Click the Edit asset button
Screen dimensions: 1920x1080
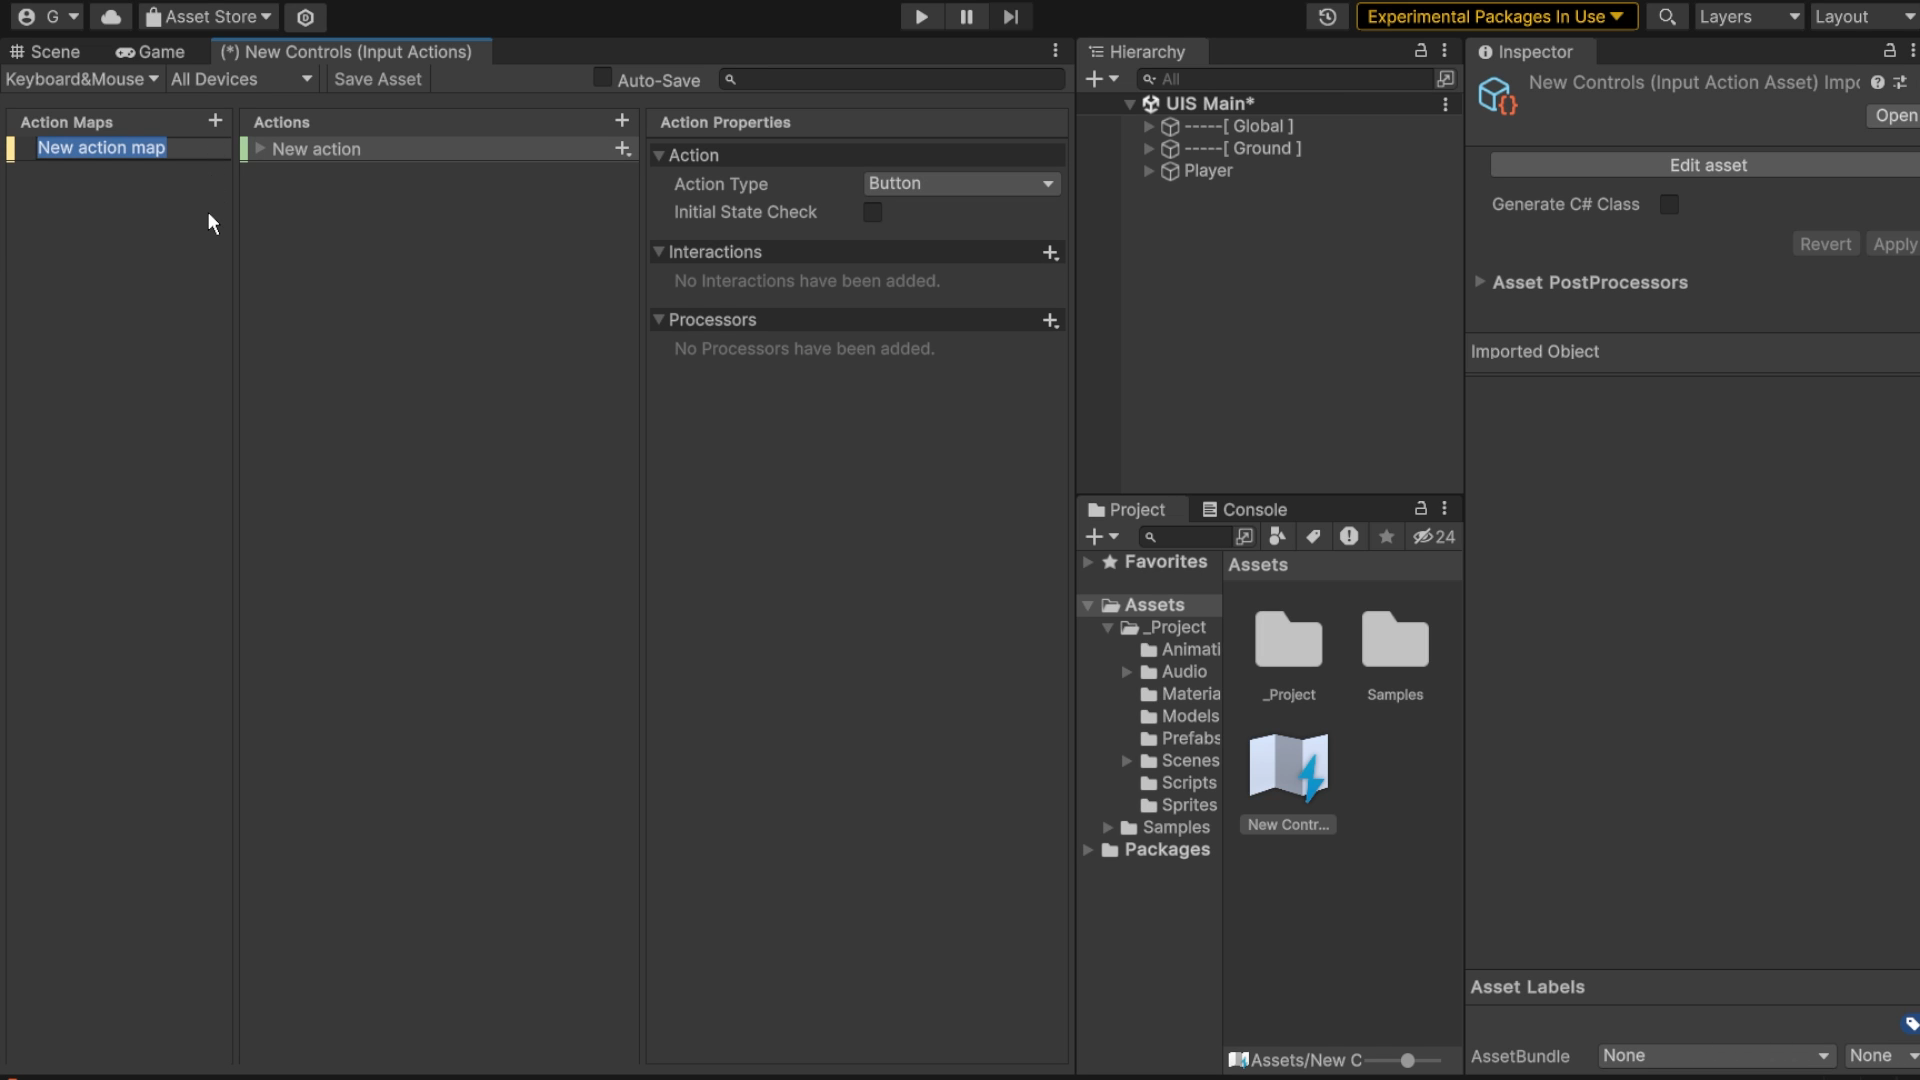(x=1708, y=165)
